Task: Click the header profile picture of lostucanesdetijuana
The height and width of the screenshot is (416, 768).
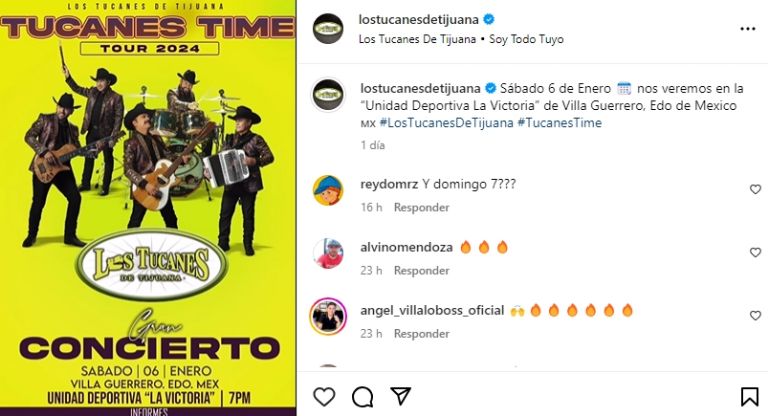Action: (328, 29)
